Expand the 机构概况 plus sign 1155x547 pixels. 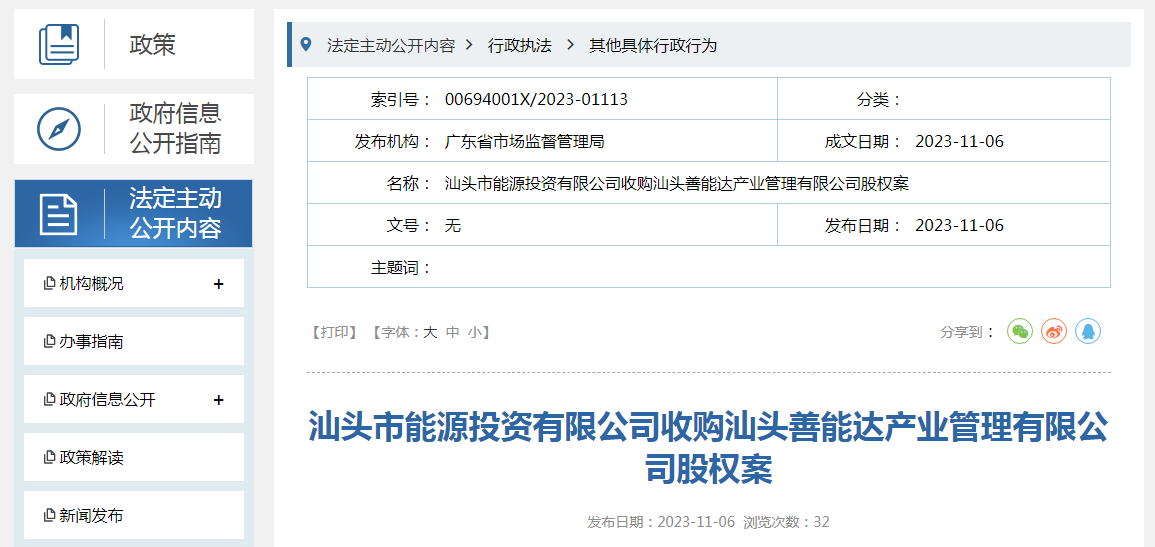pyautogui.click(x=218, y=283)
